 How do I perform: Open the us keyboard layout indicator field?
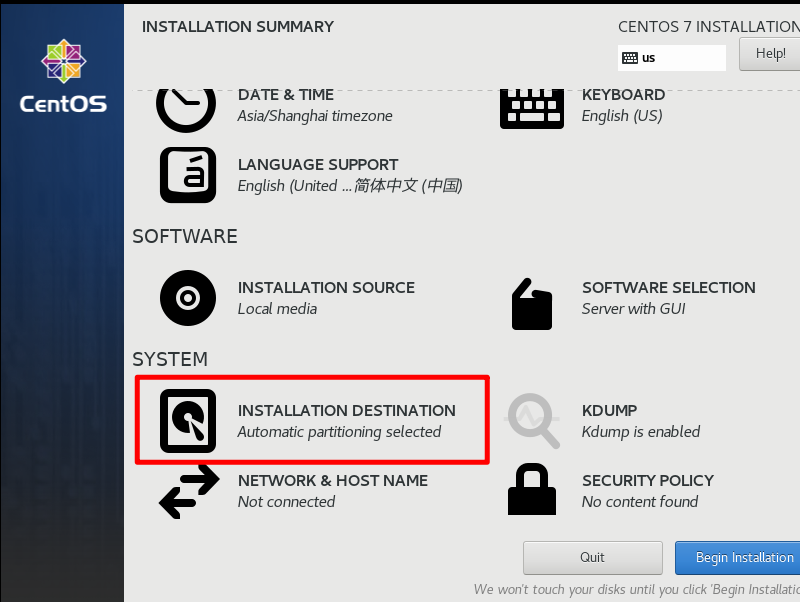pyautogui.click(x=671, y=58)
